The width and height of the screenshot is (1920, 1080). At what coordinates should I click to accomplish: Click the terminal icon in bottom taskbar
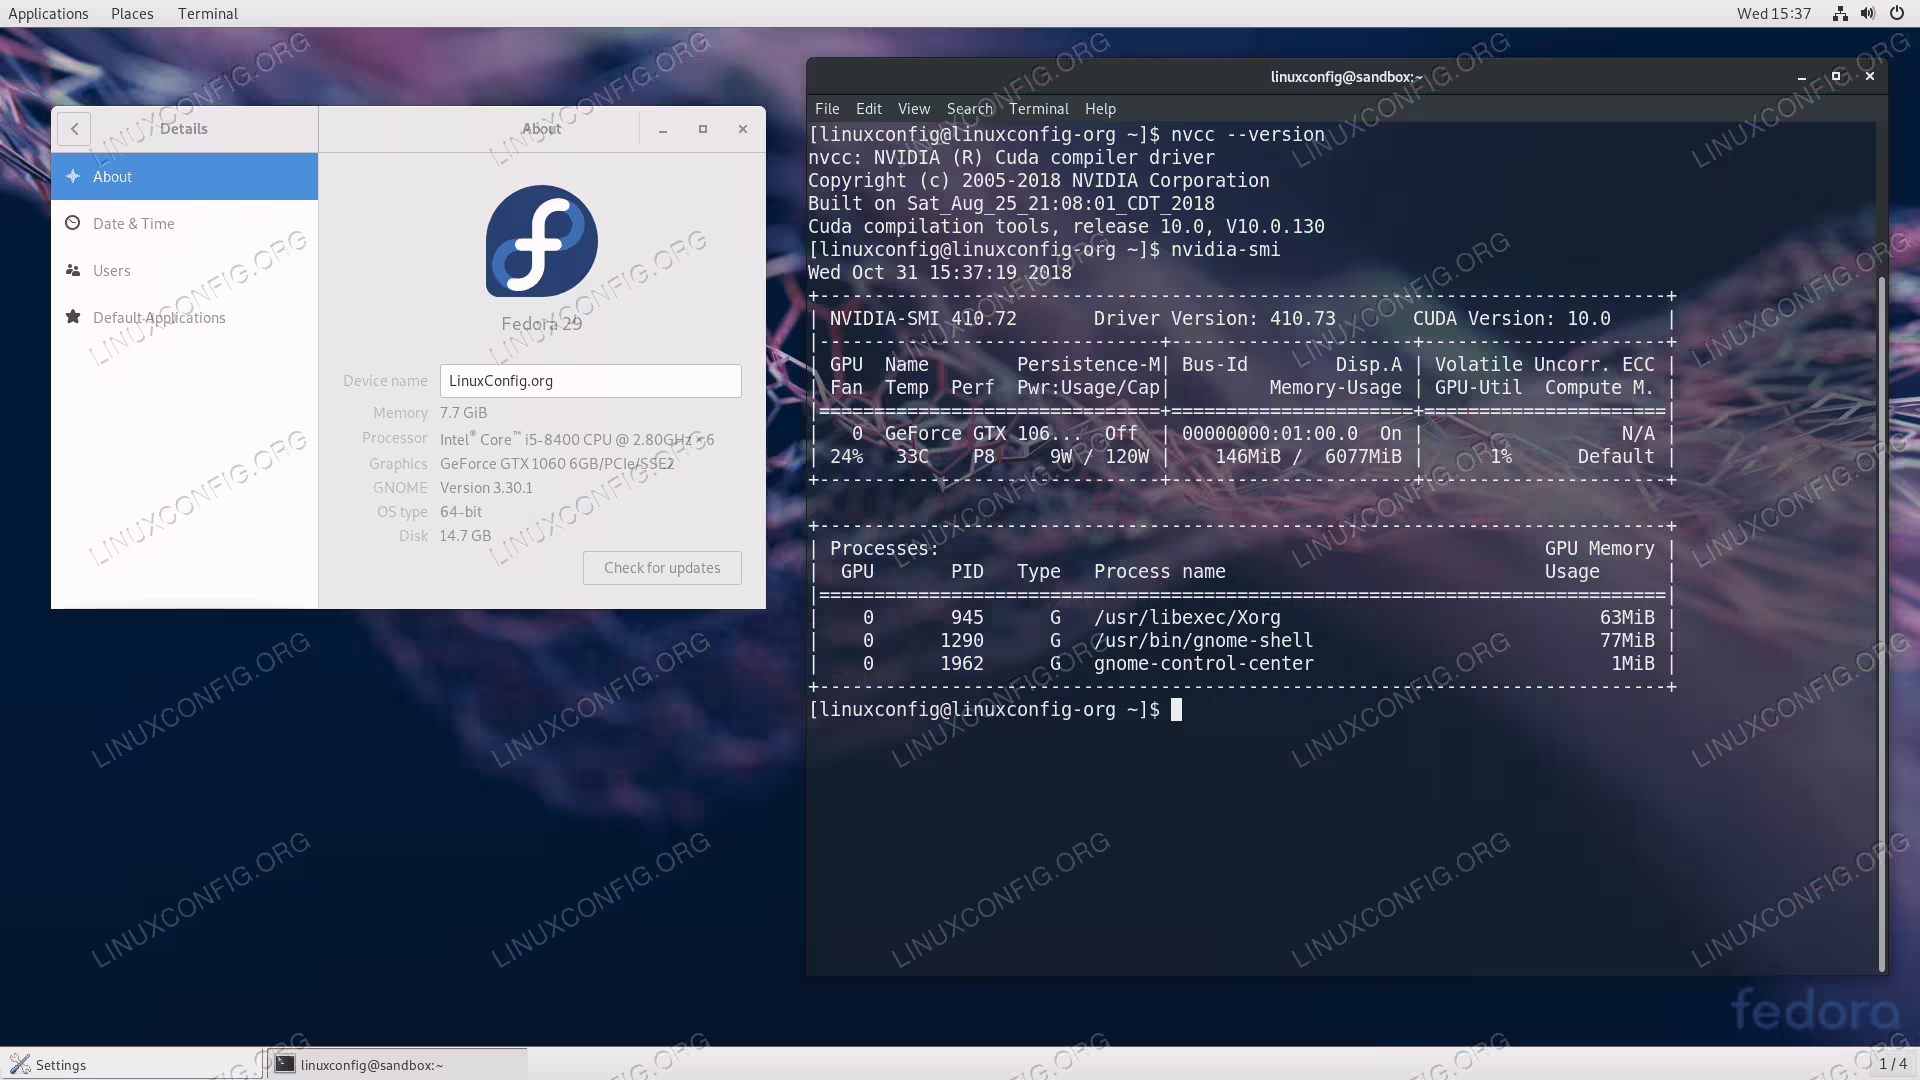click(285, 1064)
